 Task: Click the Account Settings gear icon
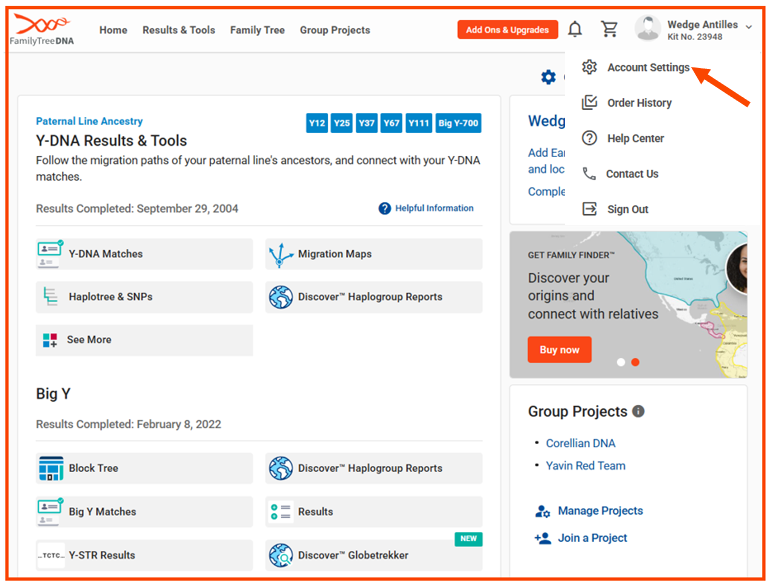(589, 67)
